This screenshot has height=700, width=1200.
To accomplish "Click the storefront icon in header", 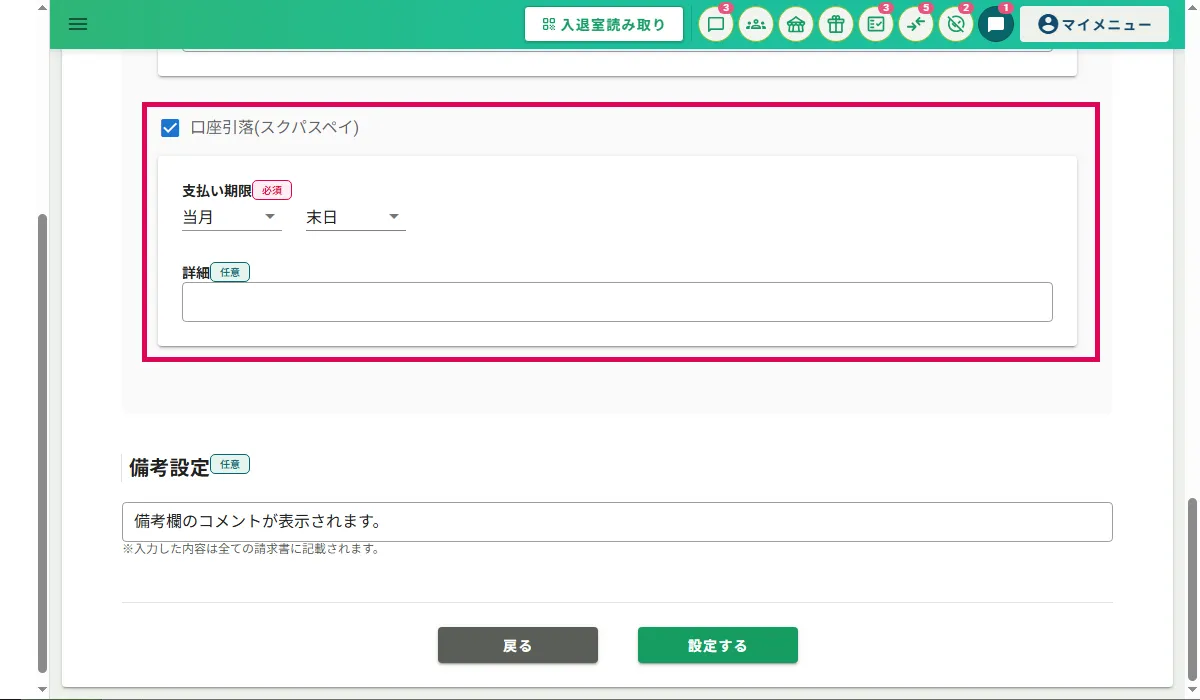I will [x=796, y=25].
